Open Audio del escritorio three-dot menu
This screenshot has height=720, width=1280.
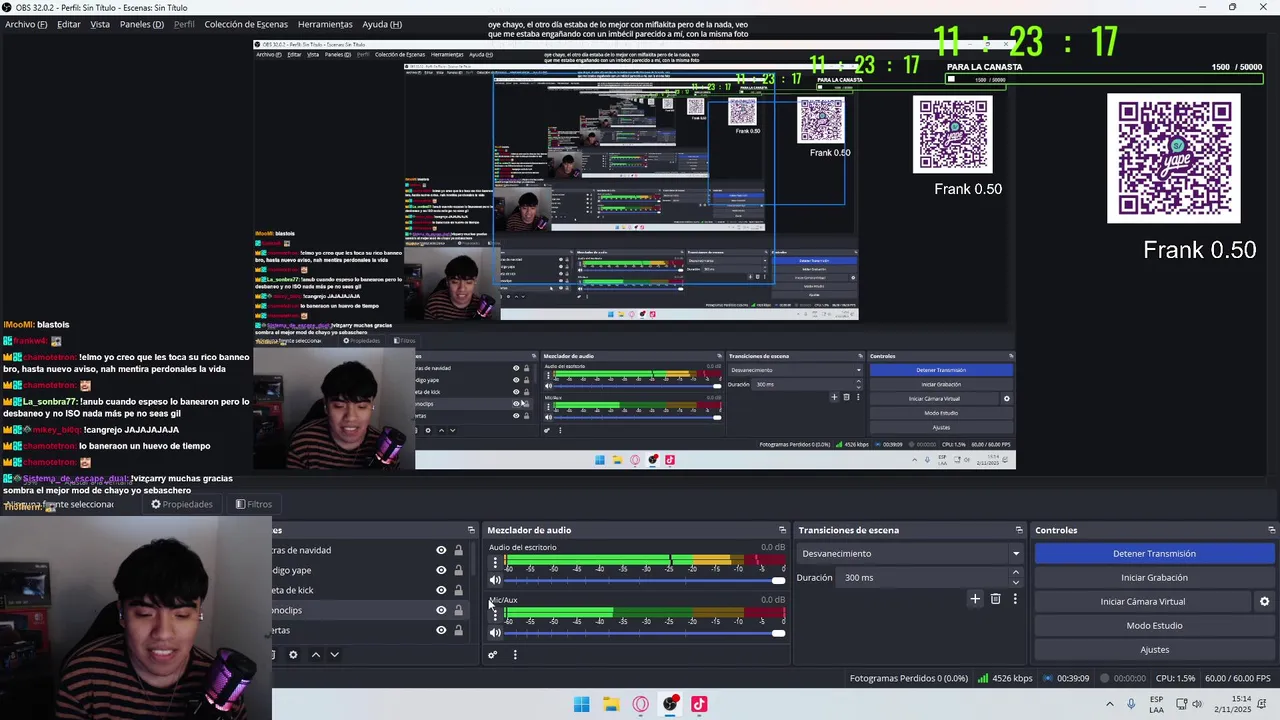494,563
